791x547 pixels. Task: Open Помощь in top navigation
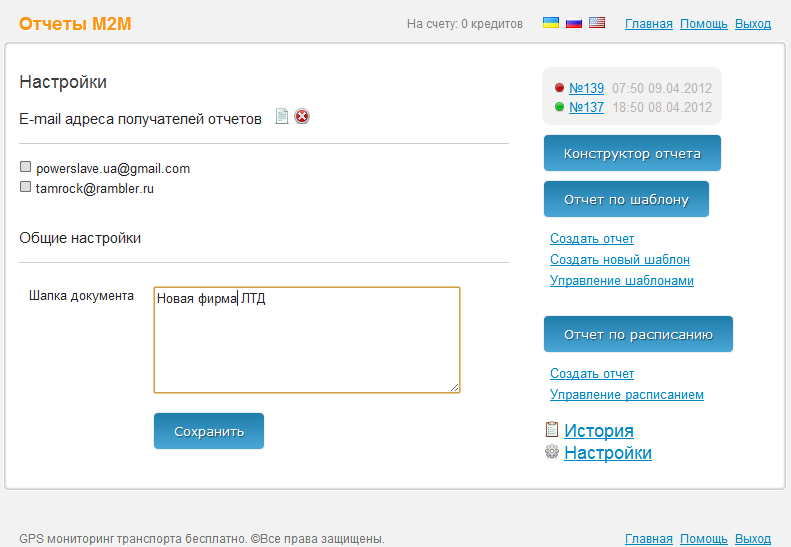[x=703, y=23]
